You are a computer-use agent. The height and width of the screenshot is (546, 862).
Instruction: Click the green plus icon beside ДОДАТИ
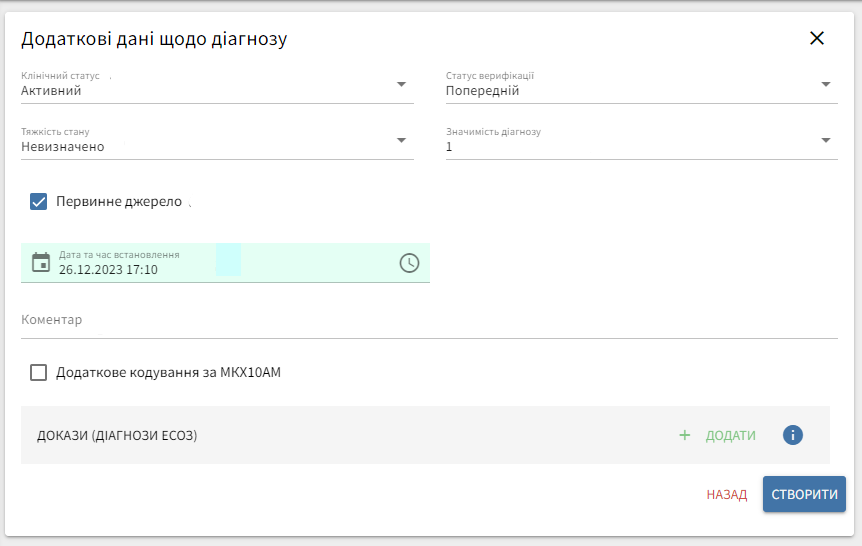coord(685,435)
